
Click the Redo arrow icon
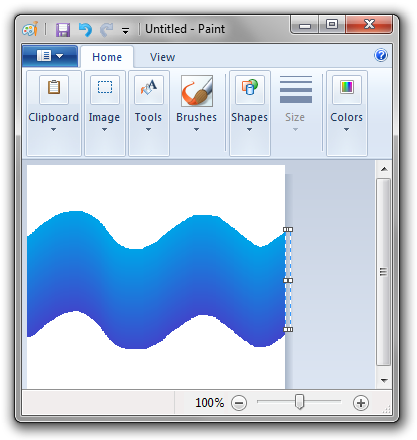point(107,30)
